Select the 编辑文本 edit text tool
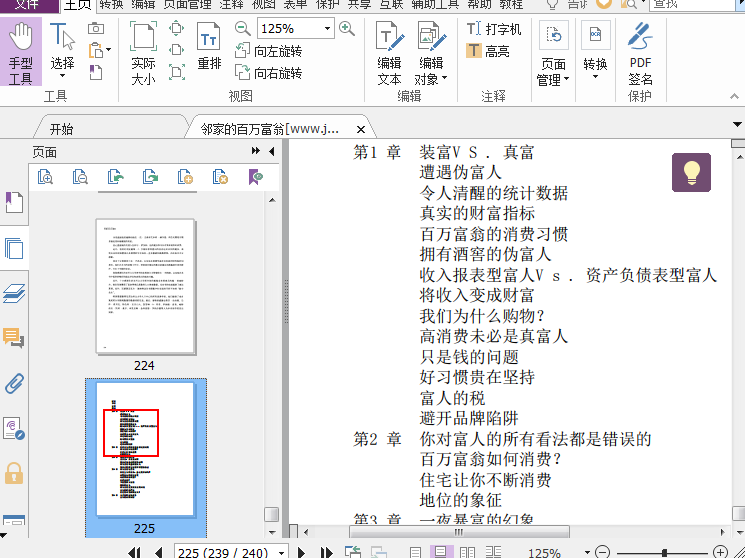745x558 pixels. tap(389, 53)
